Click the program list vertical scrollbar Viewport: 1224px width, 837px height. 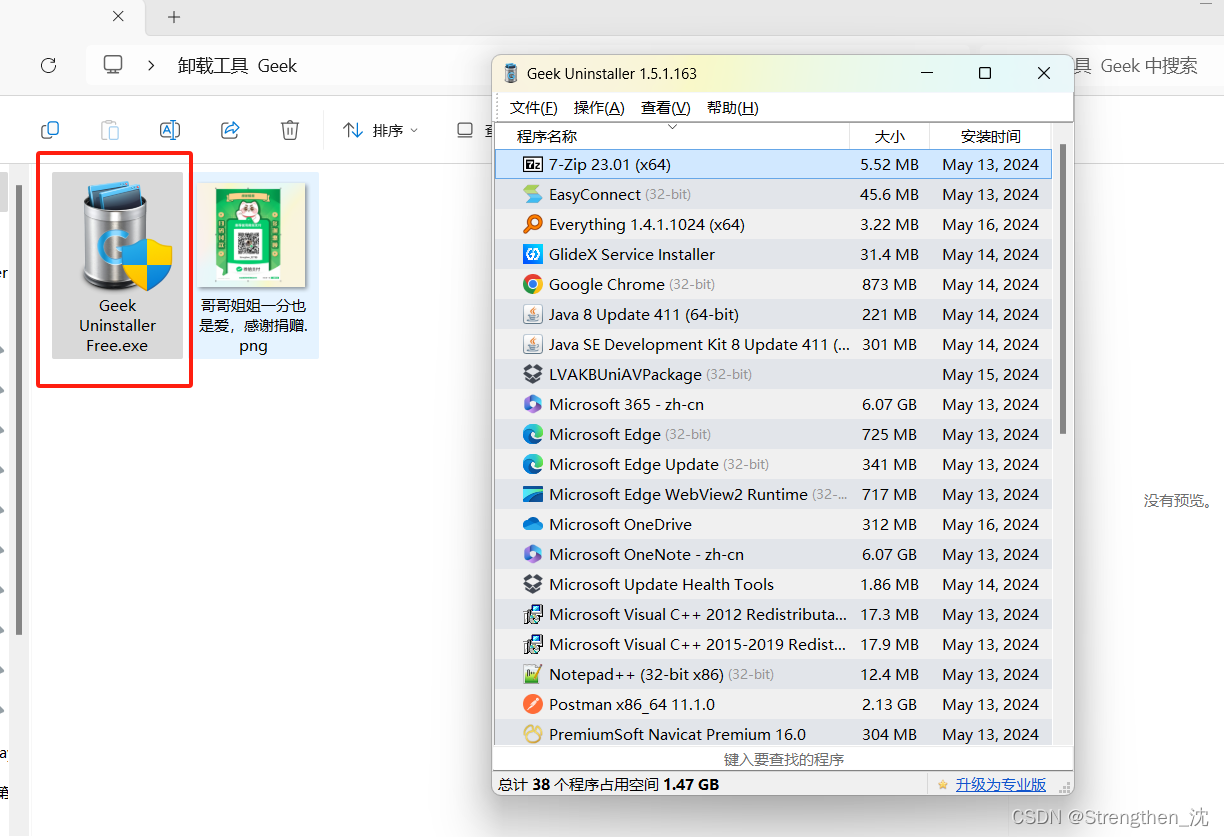tap(1063, 290)
